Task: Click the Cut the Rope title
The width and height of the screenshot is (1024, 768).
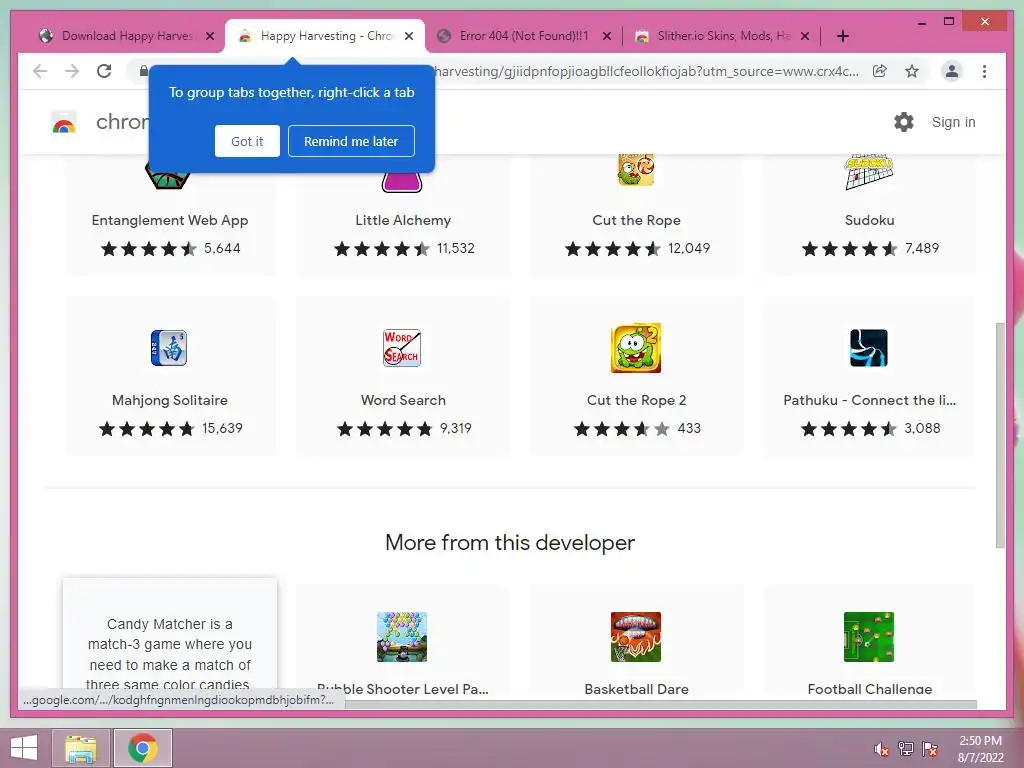Action: coord(637,220)
